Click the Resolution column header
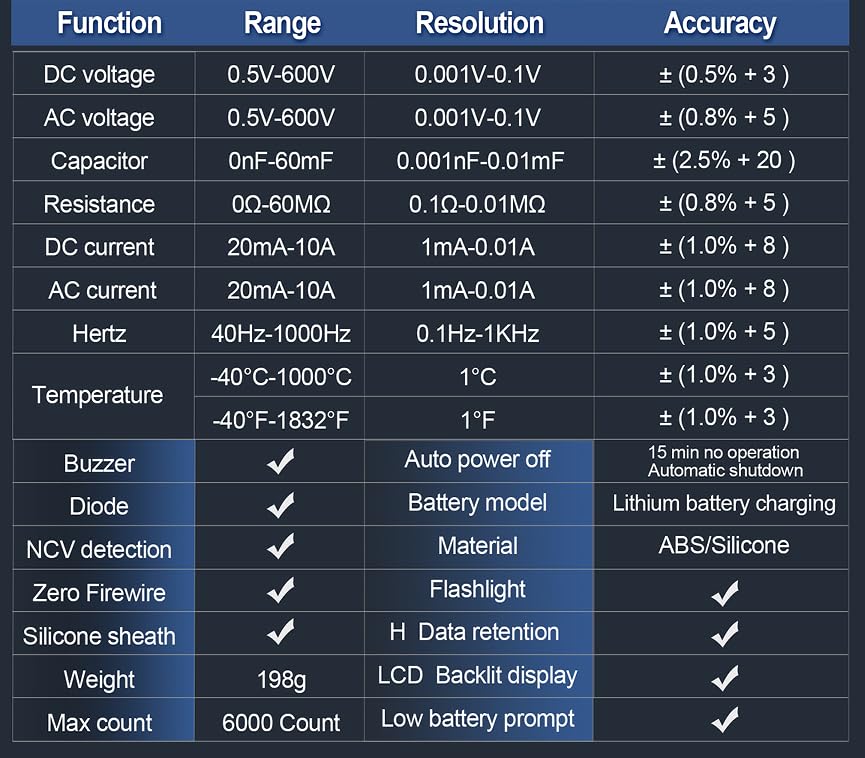 480,24
